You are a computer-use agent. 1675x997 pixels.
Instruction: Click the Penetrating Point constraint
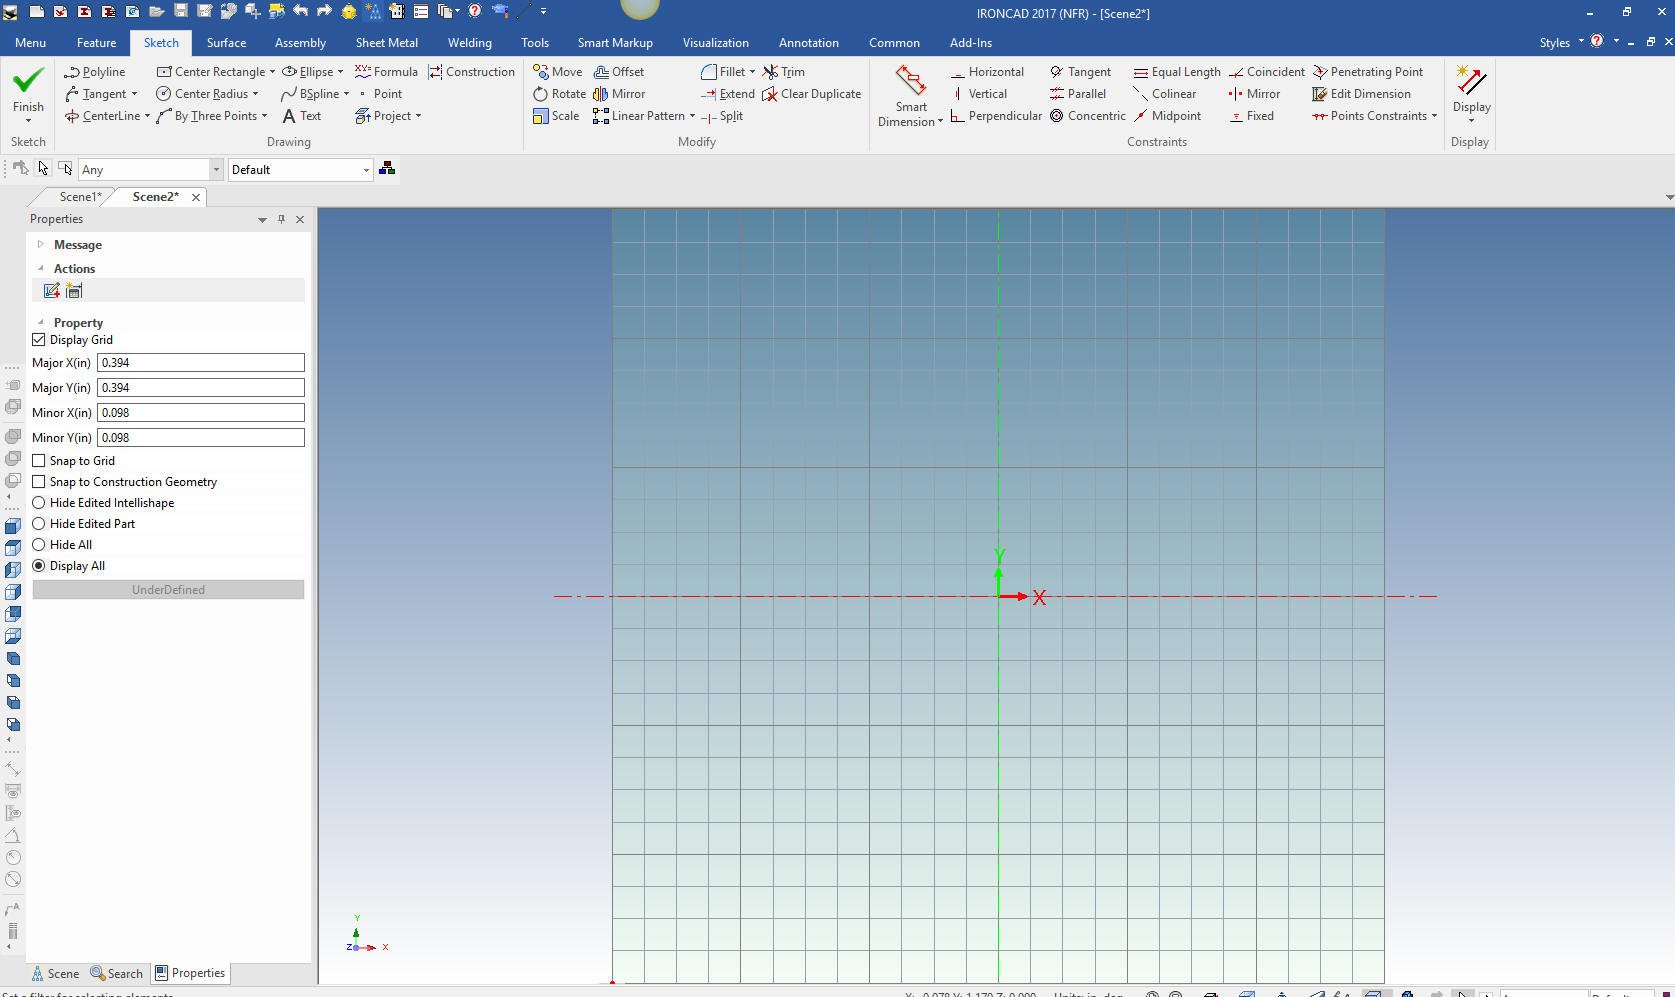coord(1368,72)
